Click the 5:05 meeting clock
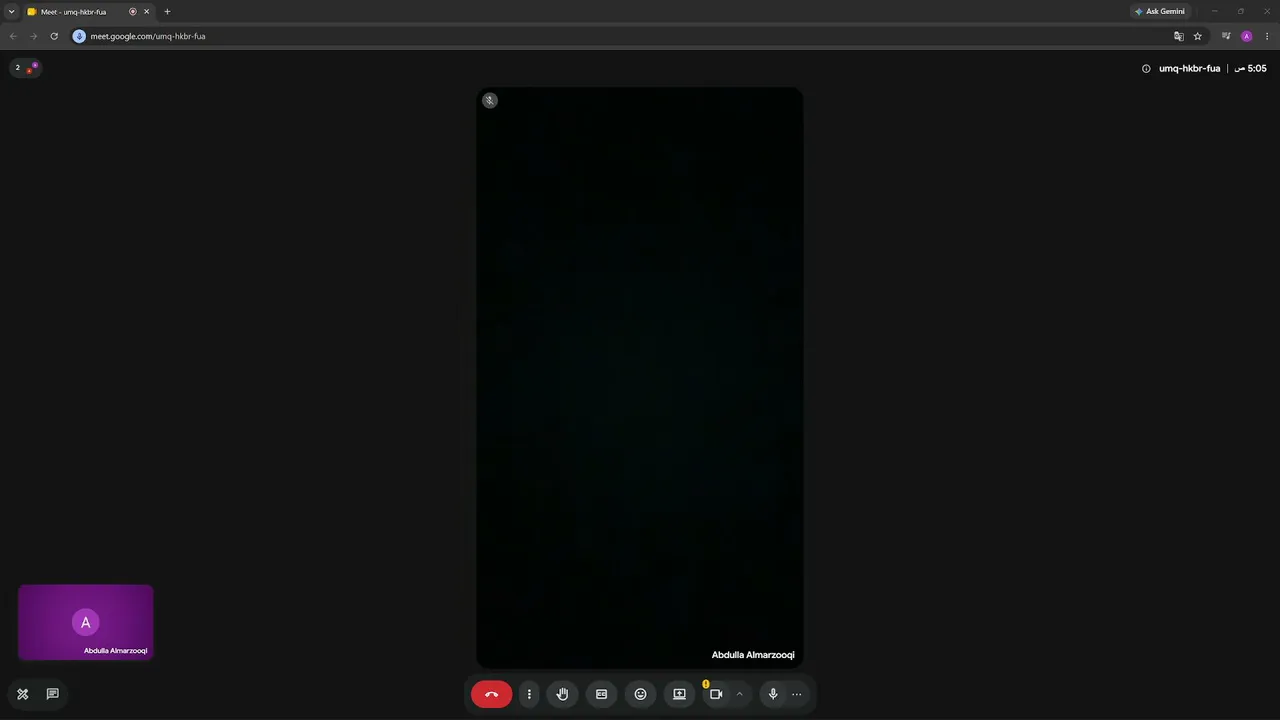1280x720 pixels. tap(1251, 69)
